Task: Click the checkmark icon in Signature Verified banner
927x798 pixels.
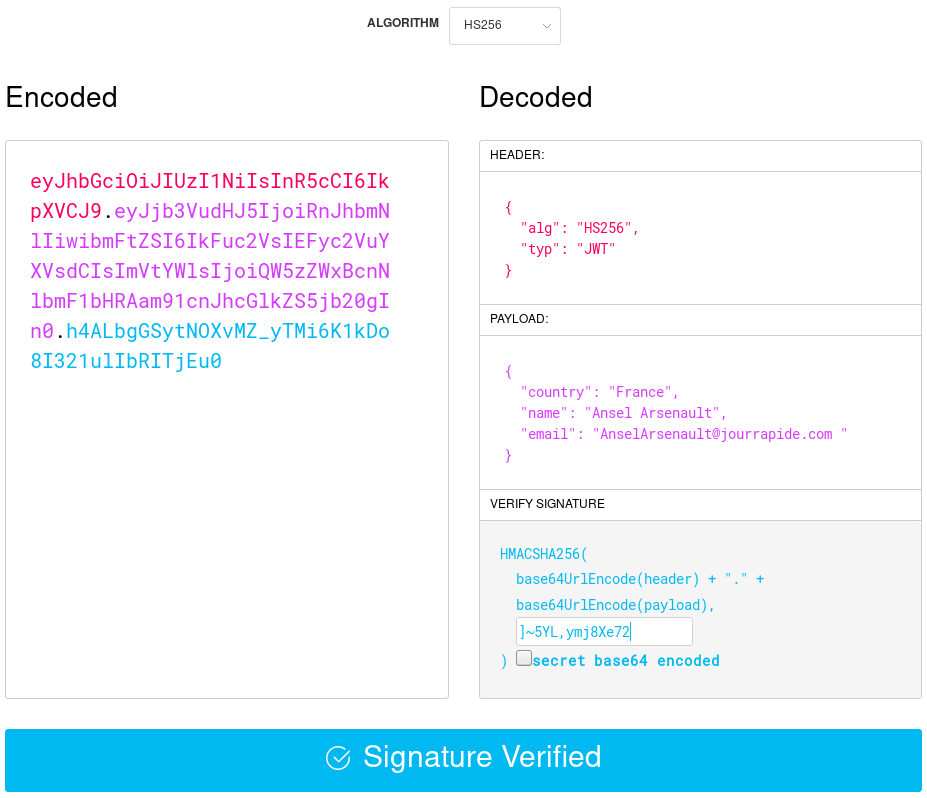Action: click(338, 758)
